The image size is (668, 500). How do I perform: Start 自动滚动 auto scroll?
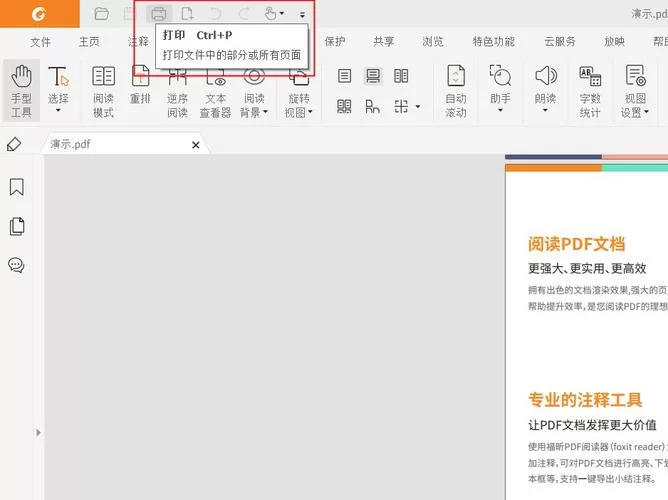tap(456, 91)
